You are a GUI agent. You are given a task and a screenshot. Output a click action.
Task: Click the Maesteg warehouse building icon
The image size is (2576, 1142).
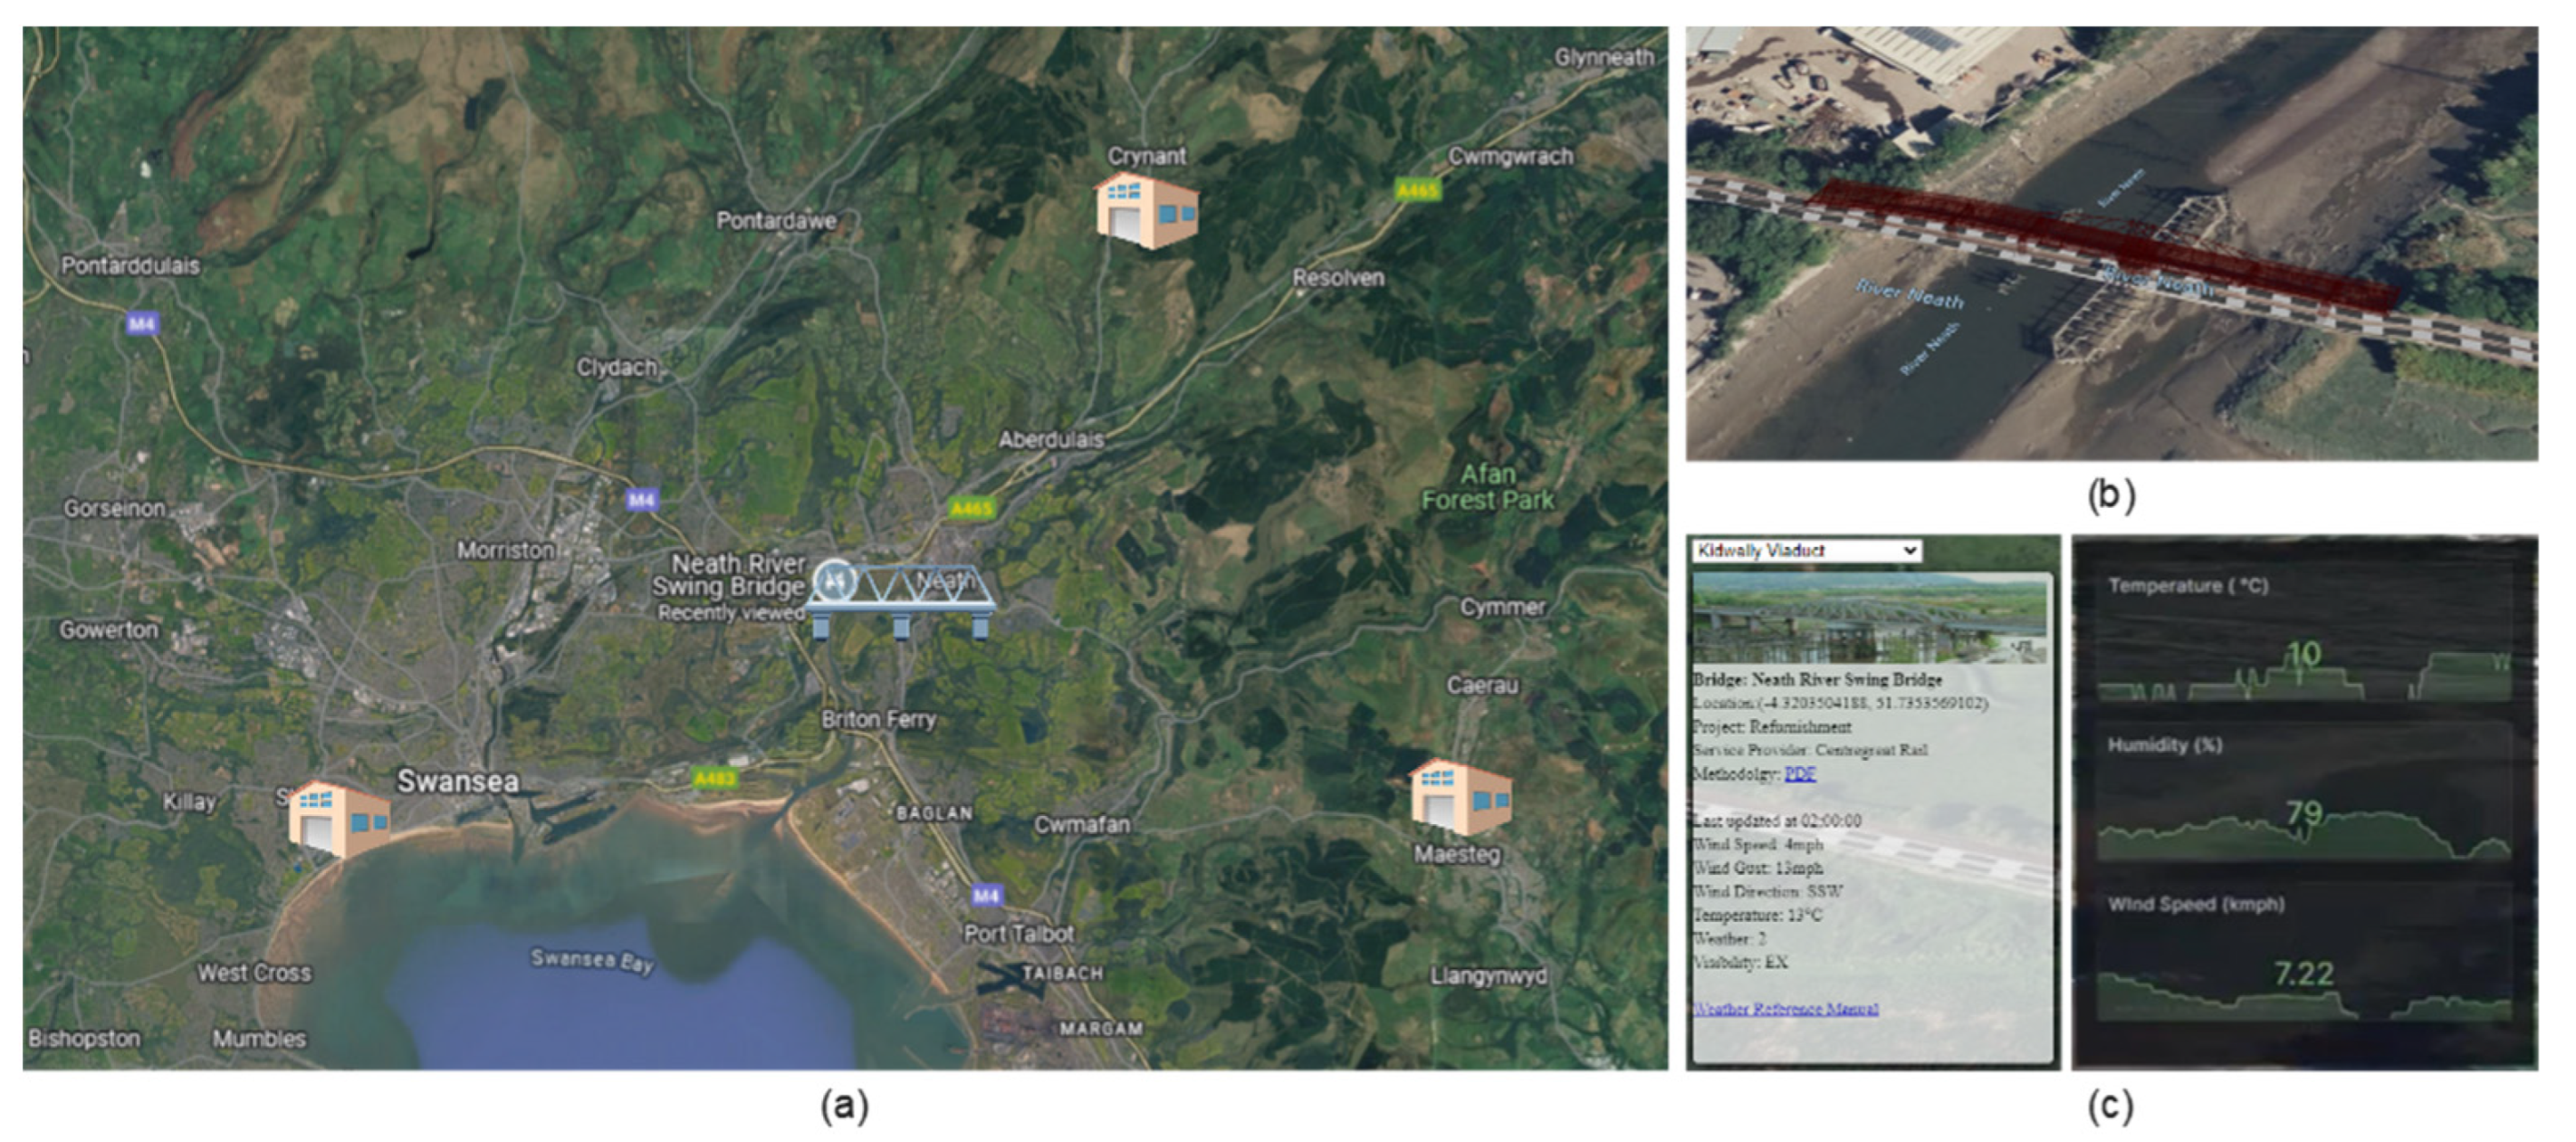point(1460,798)
